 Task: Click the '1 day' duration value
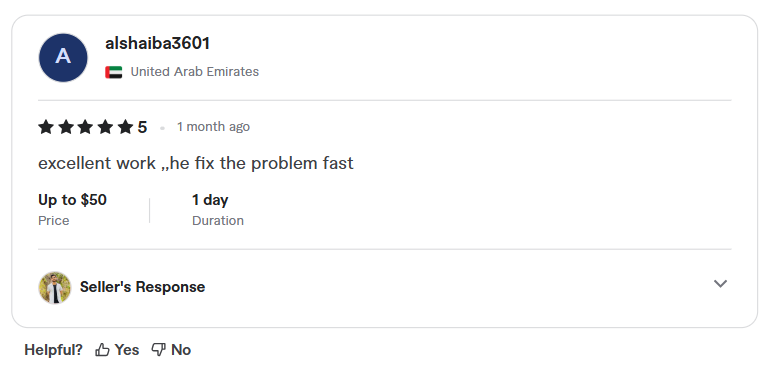pyautogui.click(x=210, y=200)
